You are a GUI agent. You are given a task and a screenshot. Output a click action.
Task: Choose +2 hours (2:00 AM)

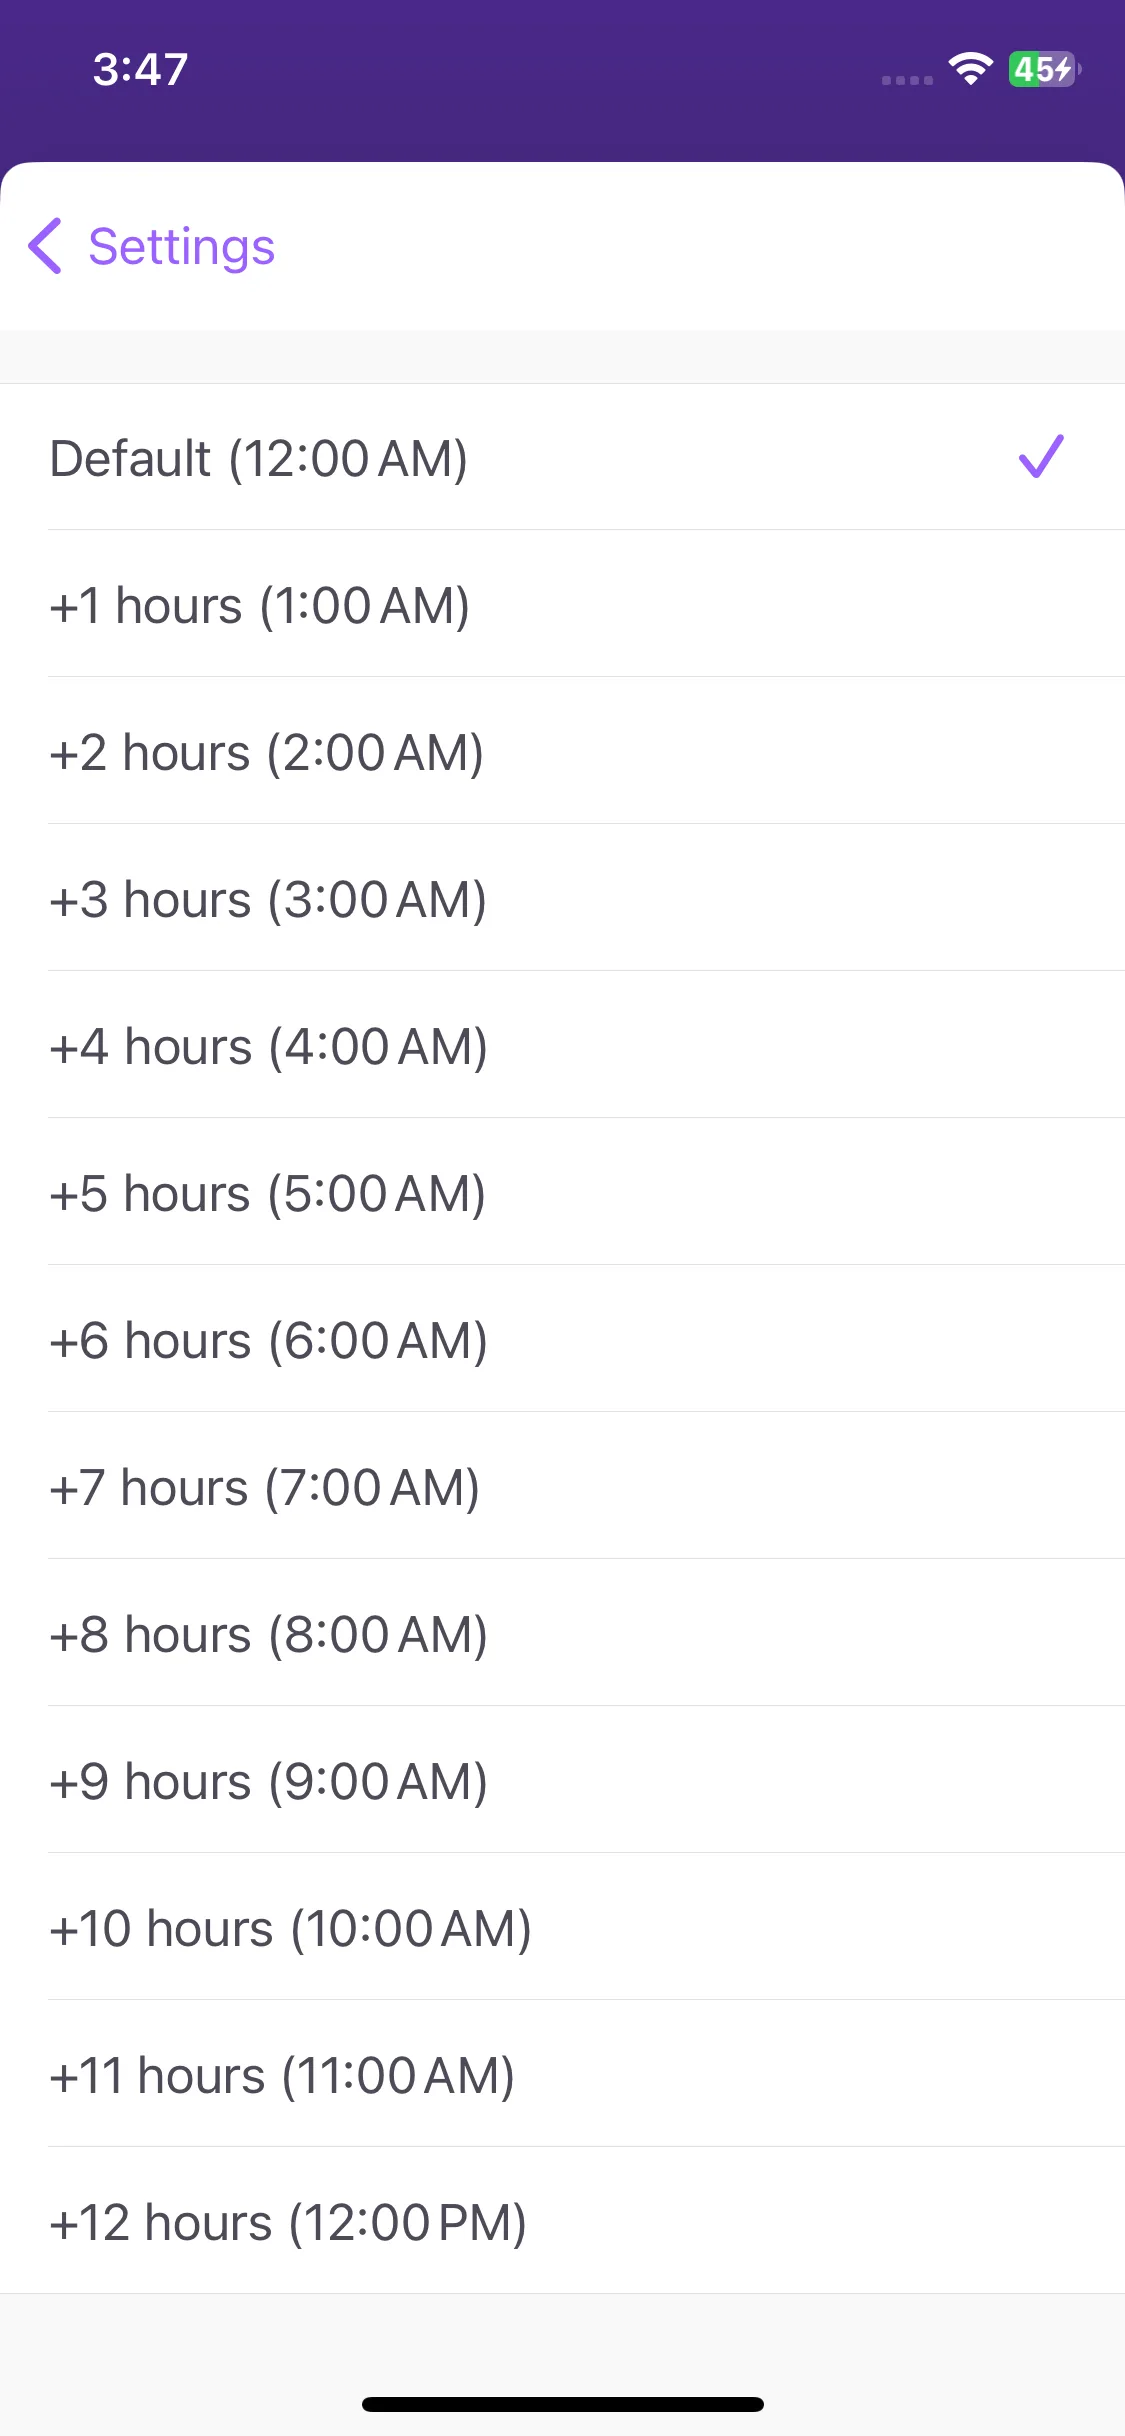[x=562, y=751]
